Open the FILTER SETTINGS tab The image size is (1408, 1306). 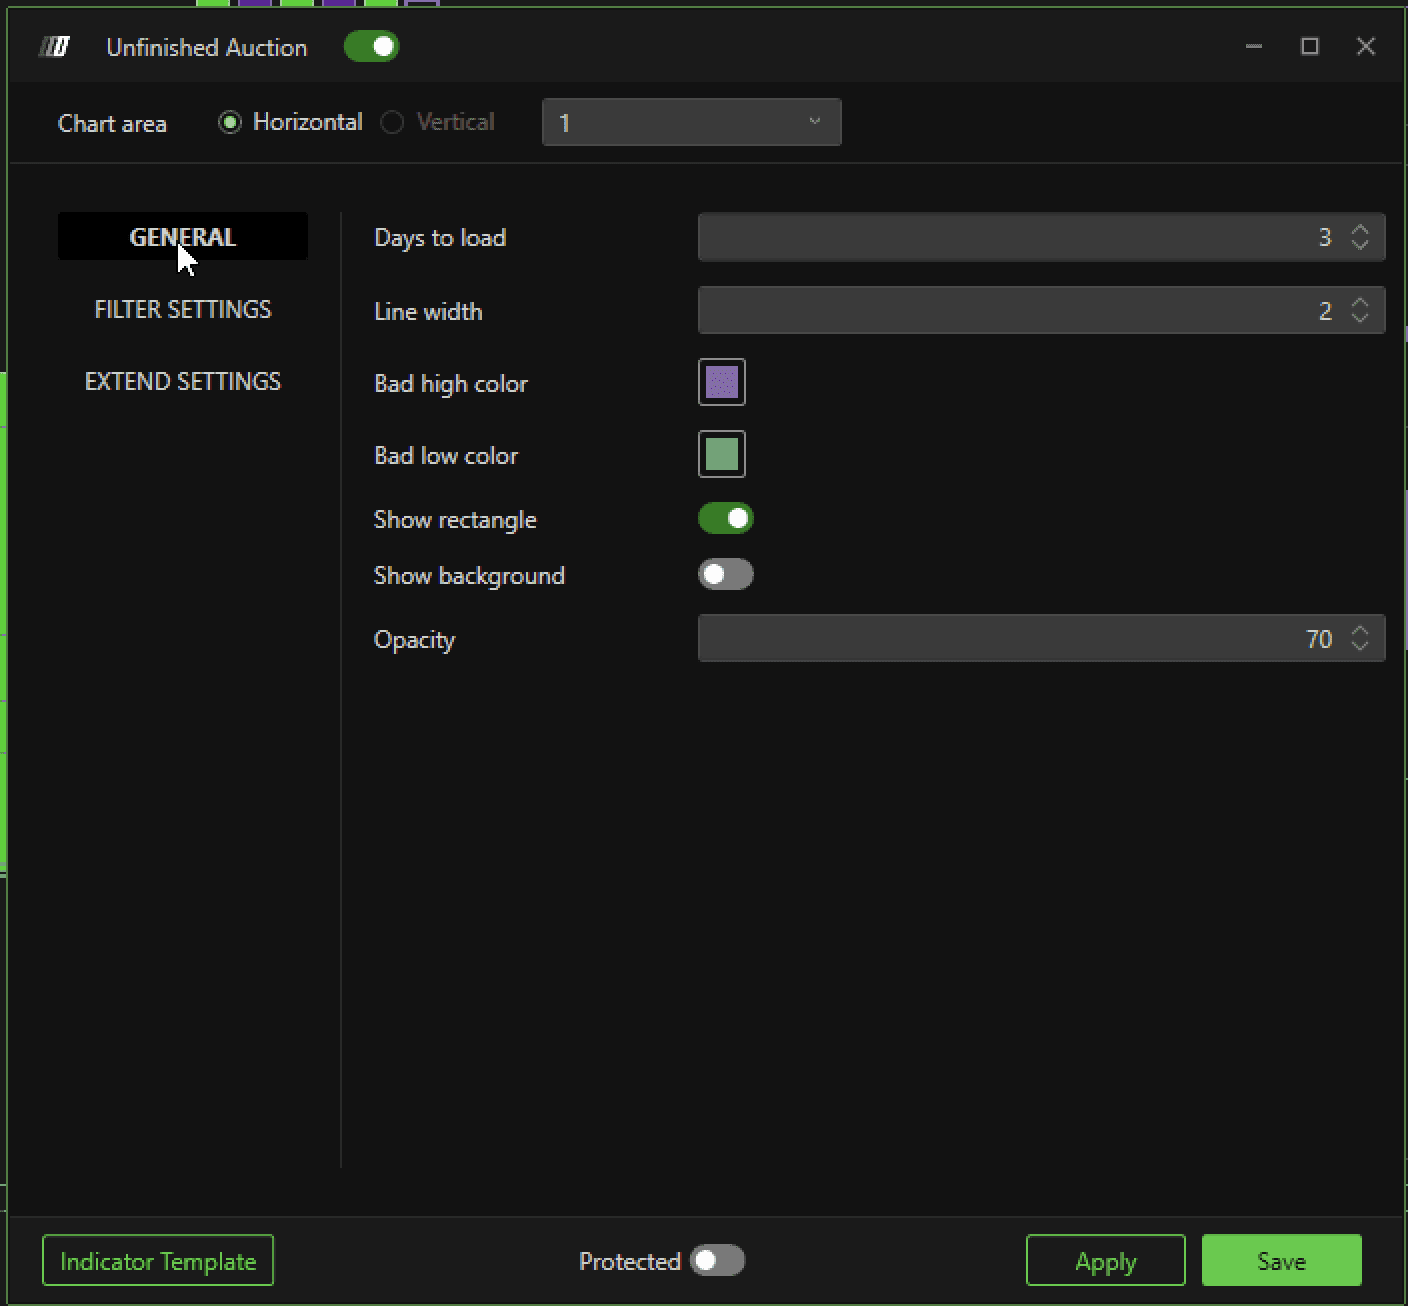click(183, 309)
